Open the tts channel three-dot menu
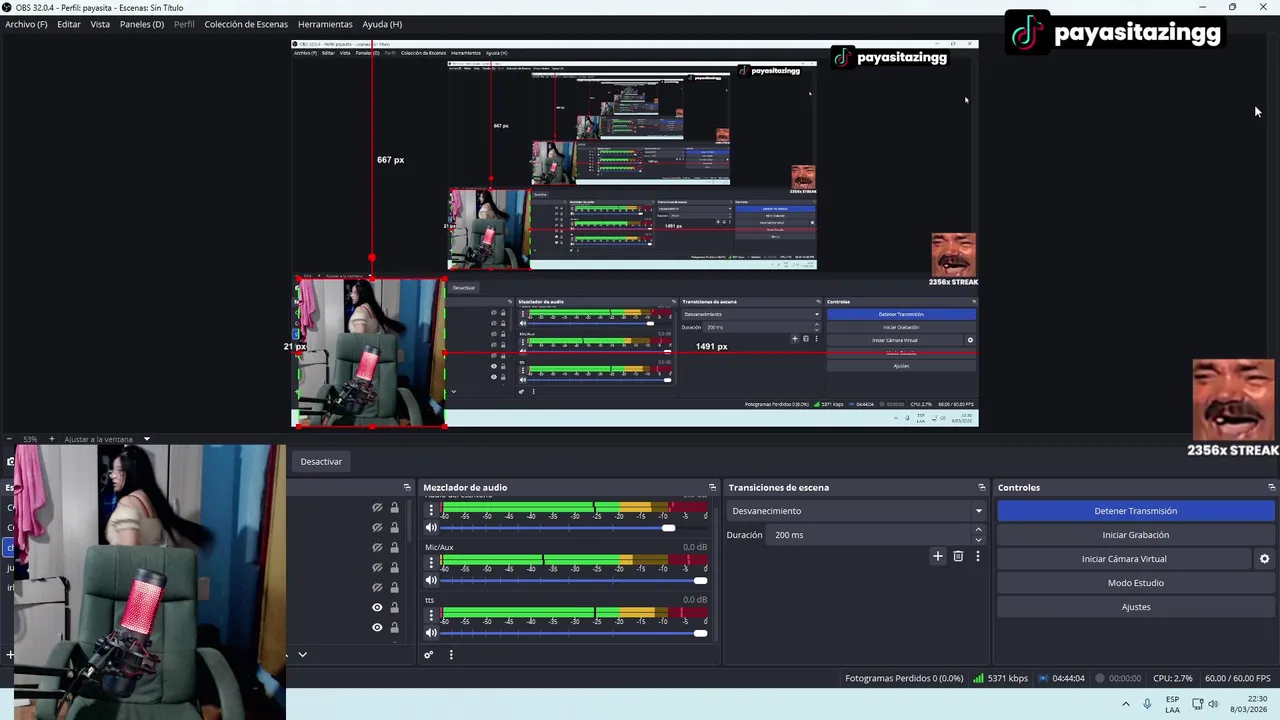The image size is (1280, 720). pos(431,614)
